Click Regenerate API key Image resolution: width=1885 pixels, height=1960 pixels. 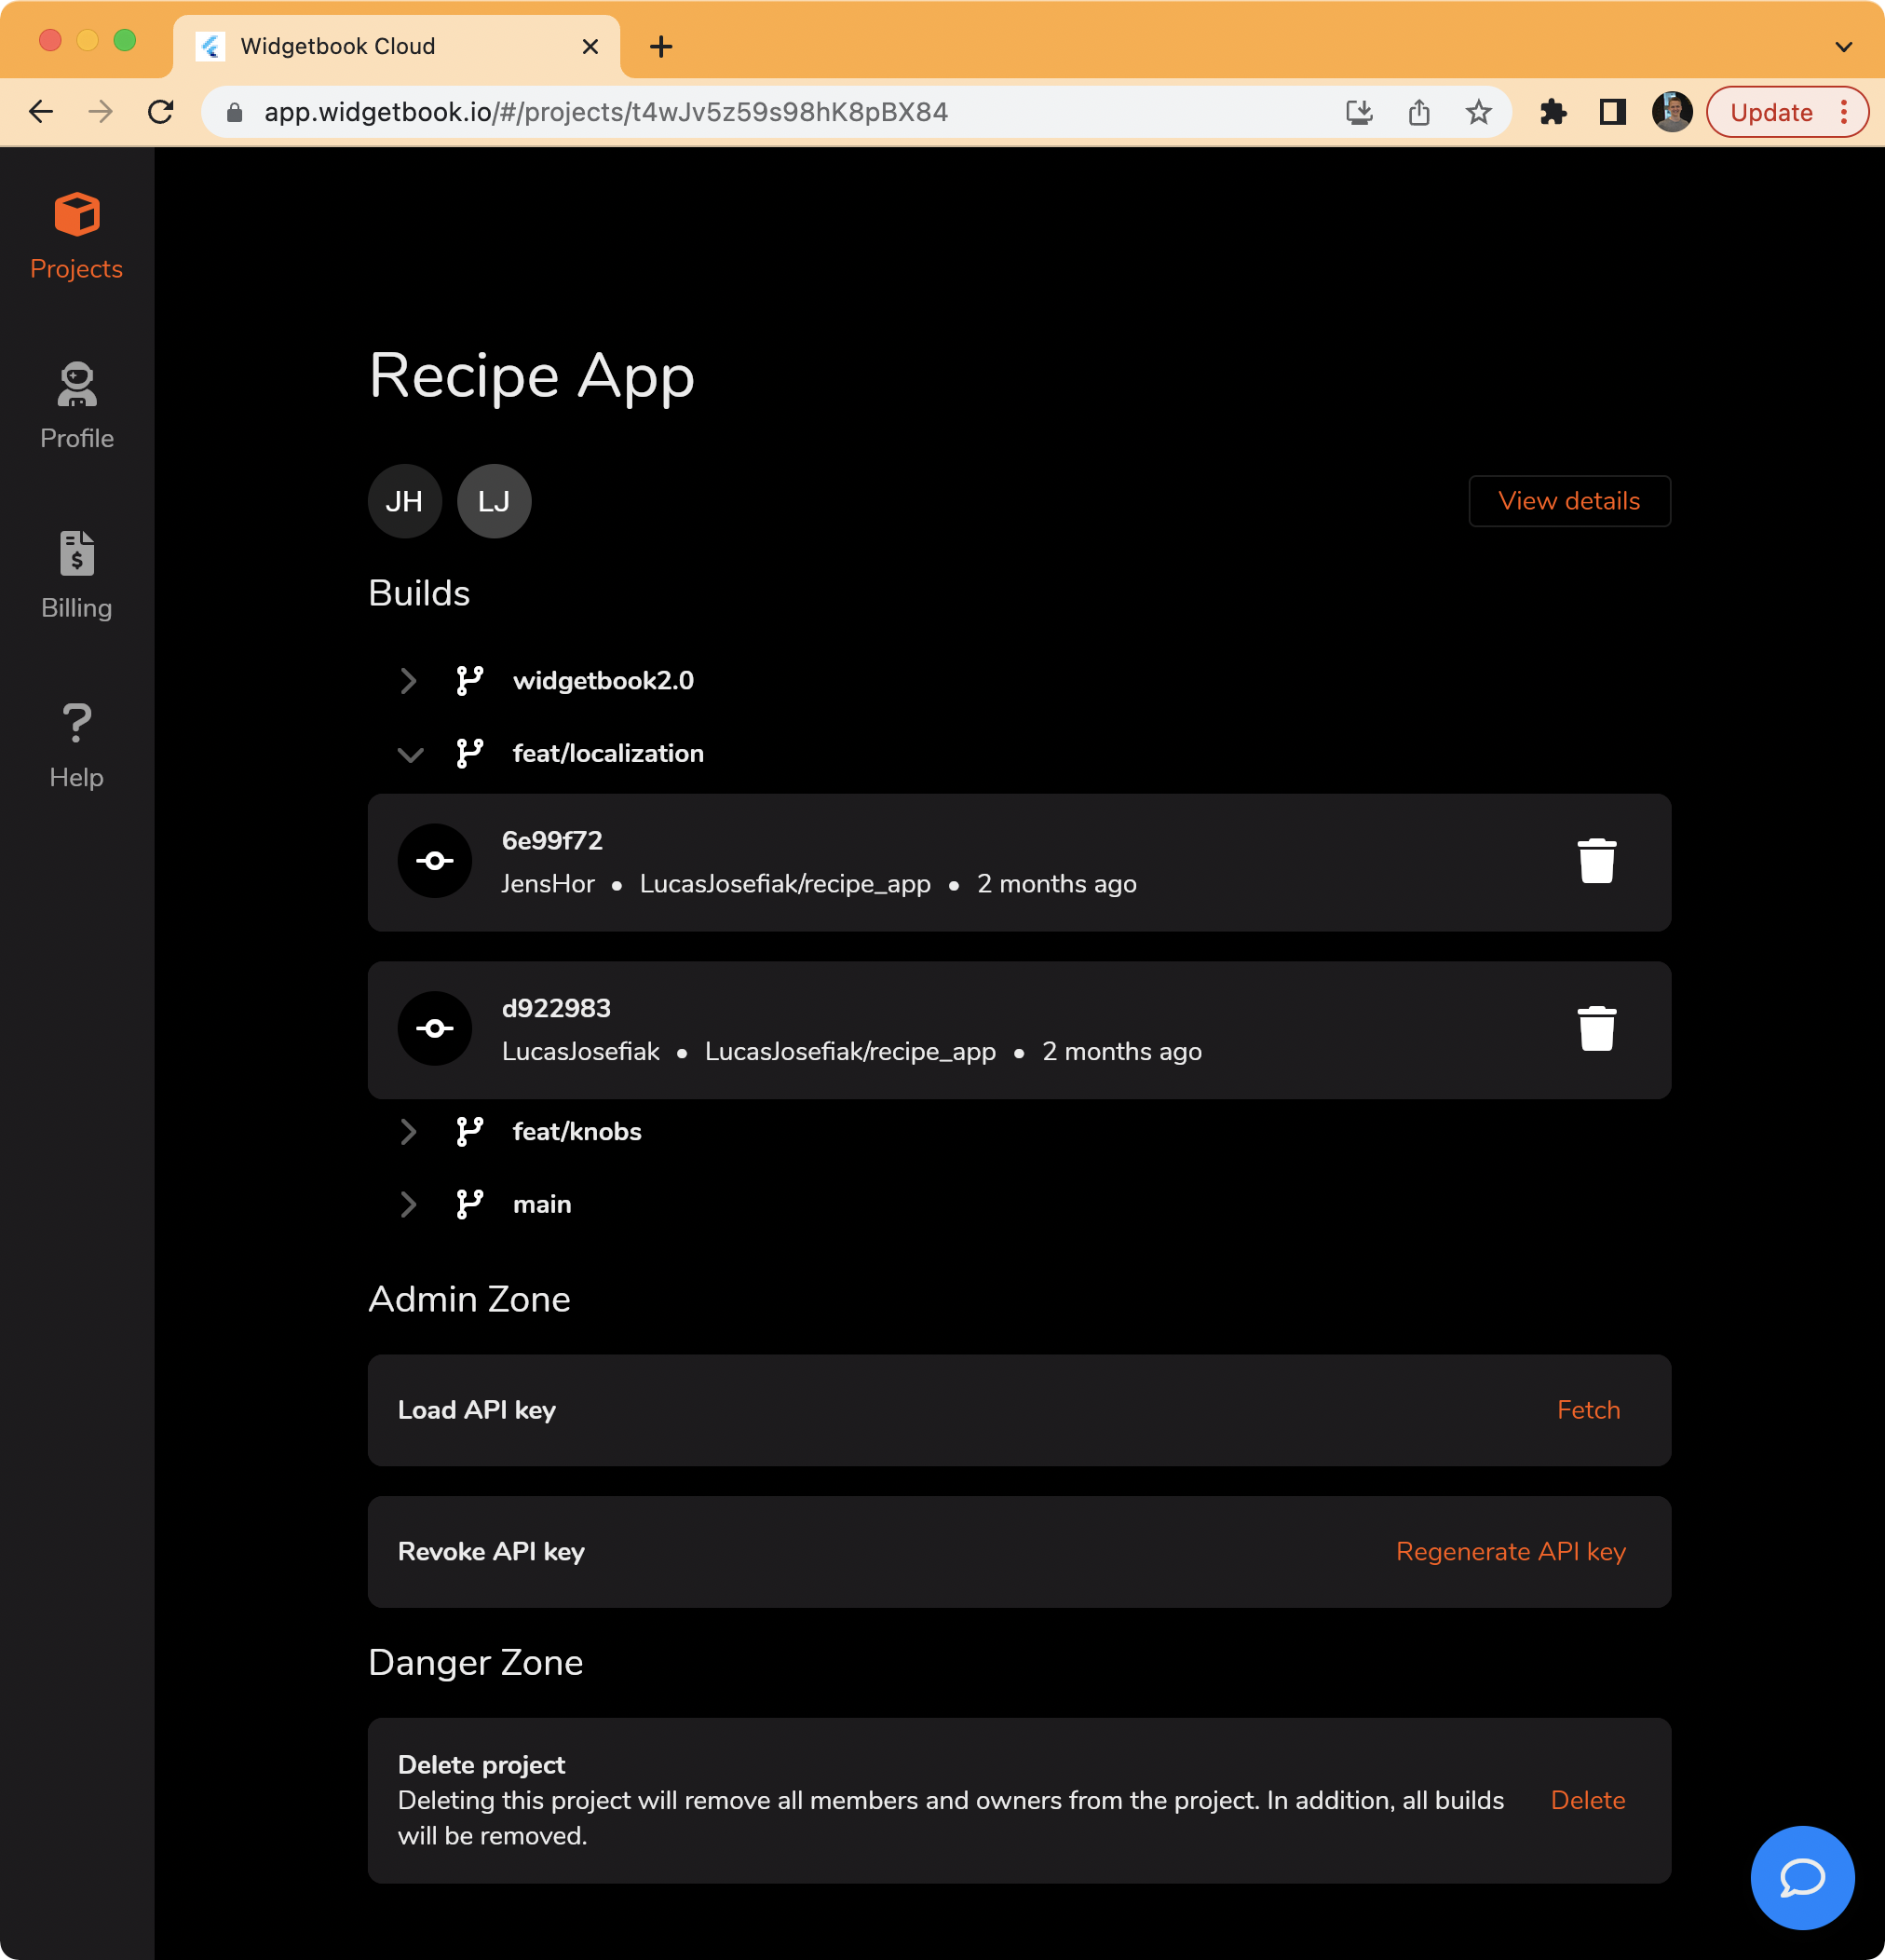tap(1510, 1552)
